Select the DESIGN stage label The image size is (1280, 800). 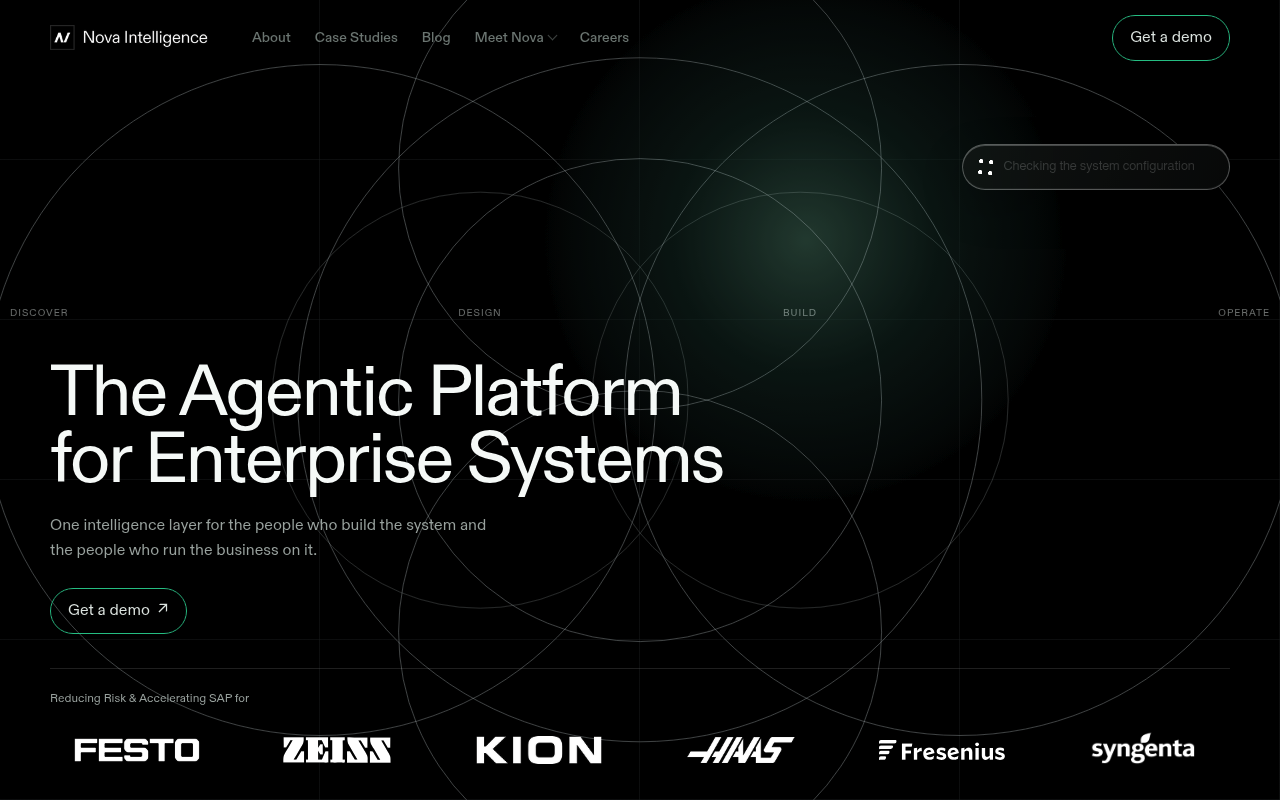point(479,313)
